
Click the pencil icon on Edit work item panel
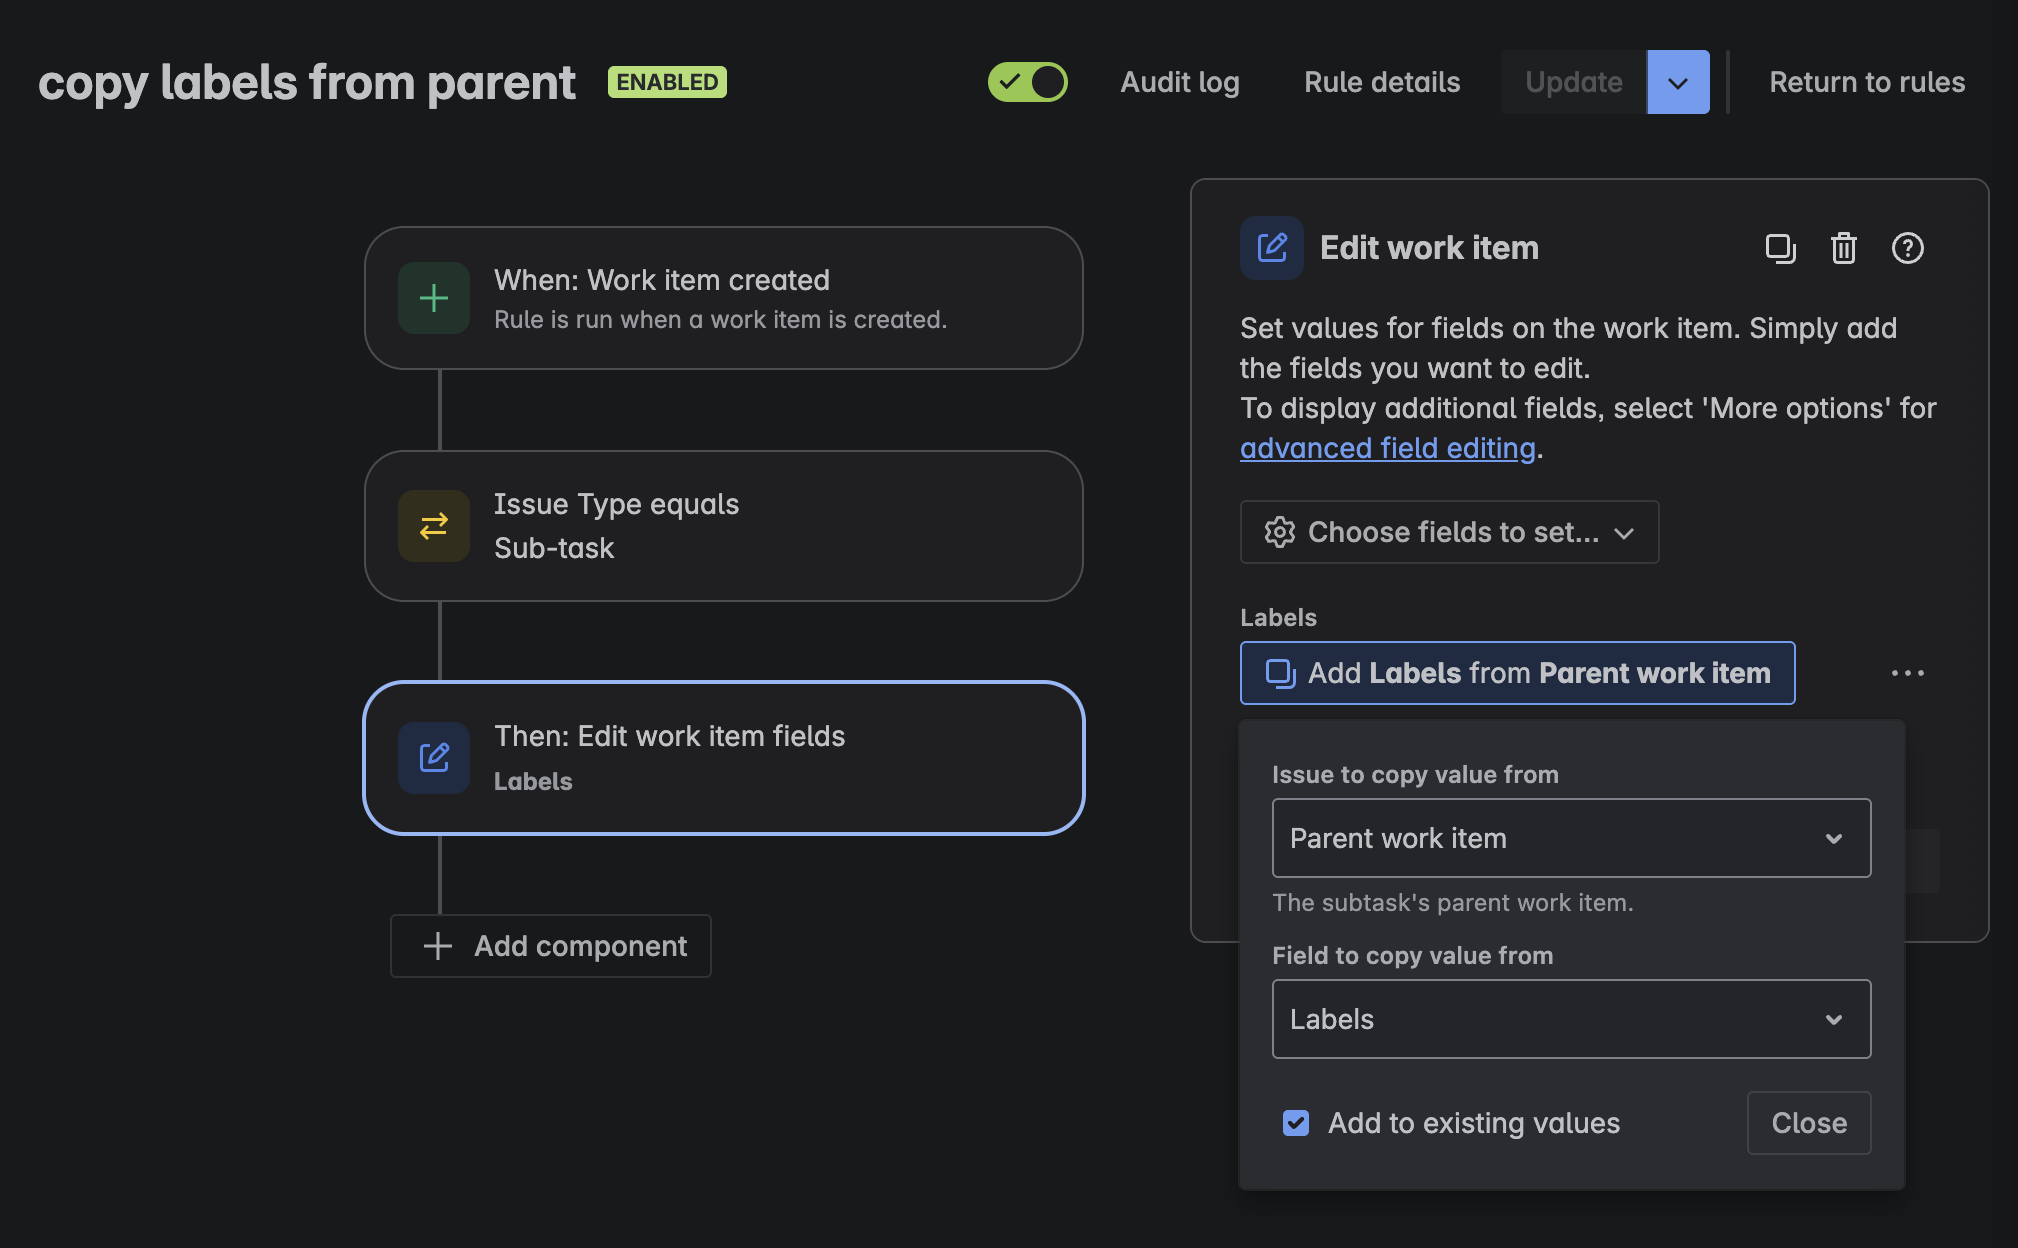[x=1271, y=247]
